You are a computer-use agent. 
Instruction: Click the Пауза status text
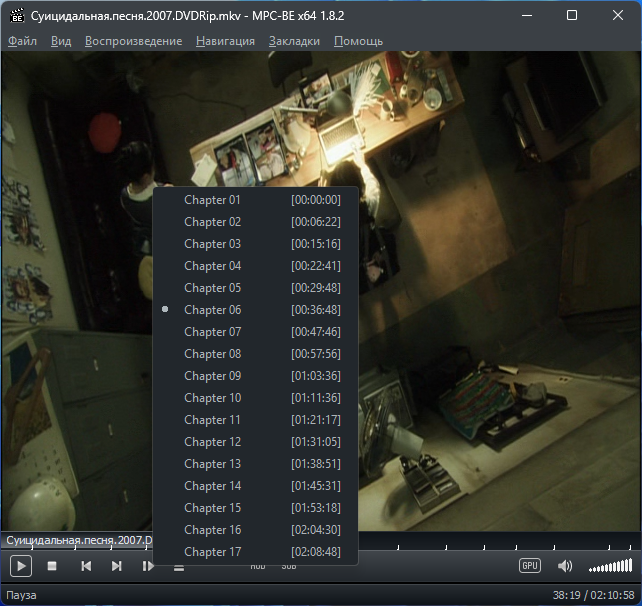pyautogui.click(x=21, y=595)
